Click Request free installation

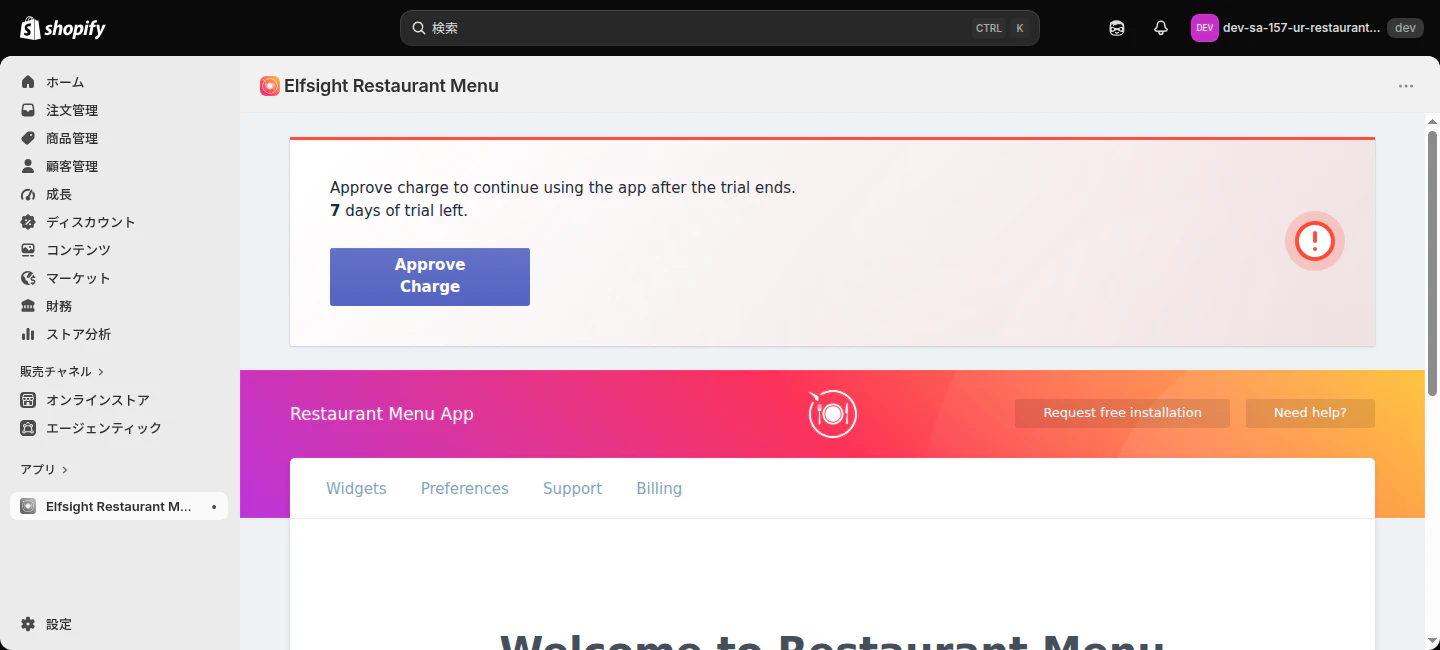pos(1122,413)
